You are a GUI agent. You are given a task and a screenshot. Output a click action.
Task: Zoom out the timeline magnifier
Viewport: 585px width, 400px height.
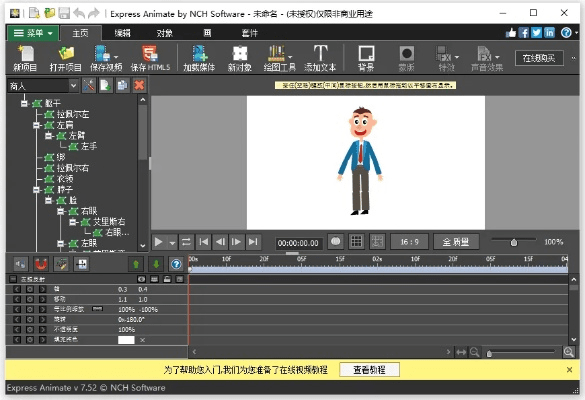tap(475, 352)
